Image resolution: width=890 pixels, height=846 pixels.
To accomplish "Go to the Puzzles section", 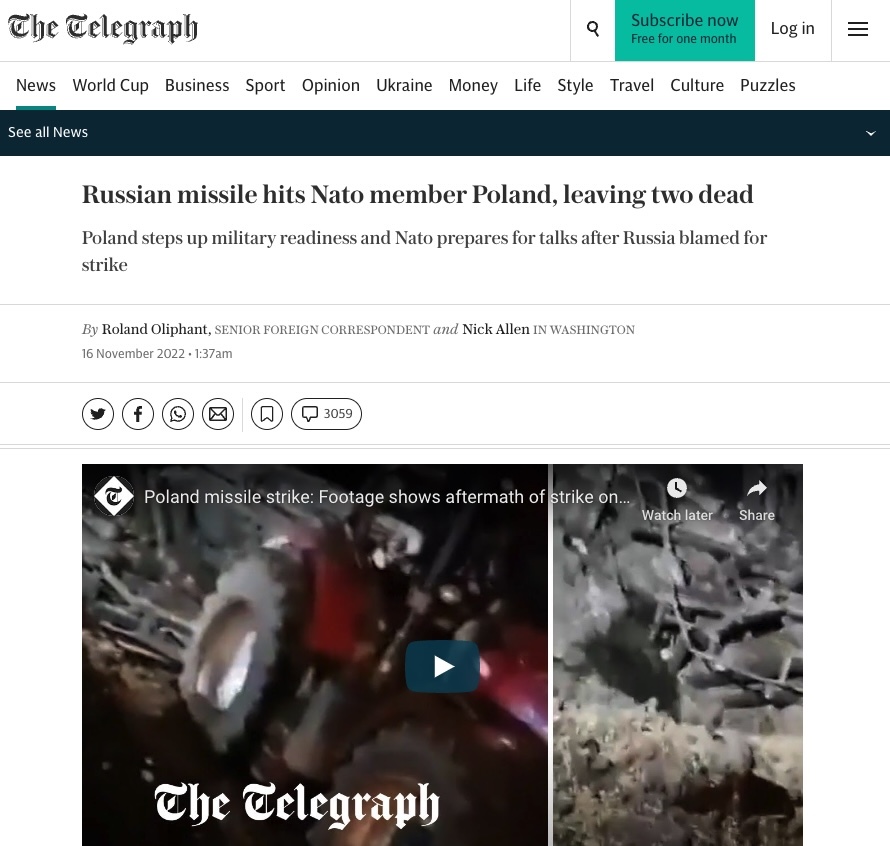I will click(767, 85).
